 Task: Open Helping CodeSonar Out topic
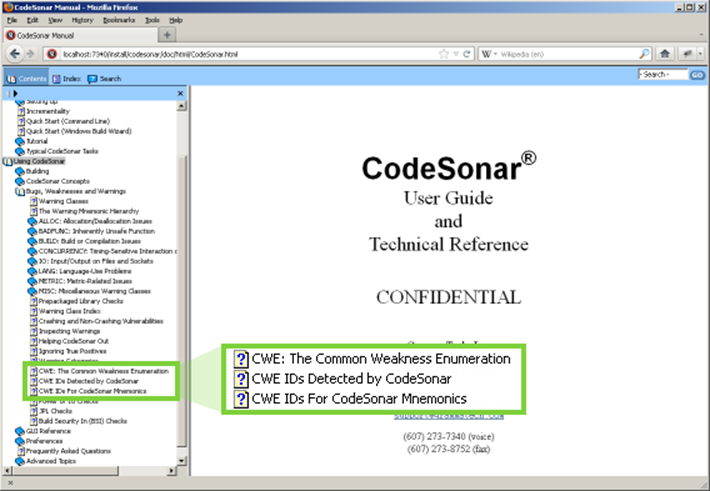(74, 341)
